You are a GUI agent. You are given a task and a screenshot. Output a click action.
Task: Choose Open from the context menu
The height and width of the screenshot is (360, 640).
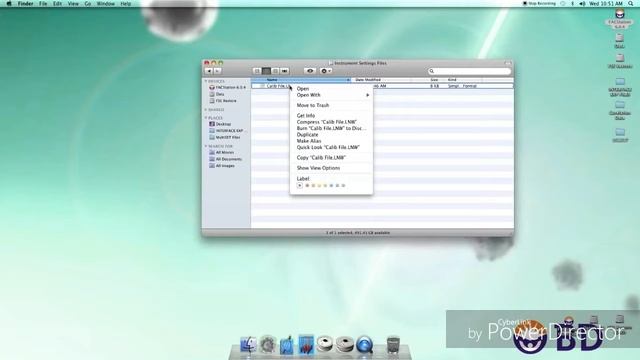pos(331,89)
